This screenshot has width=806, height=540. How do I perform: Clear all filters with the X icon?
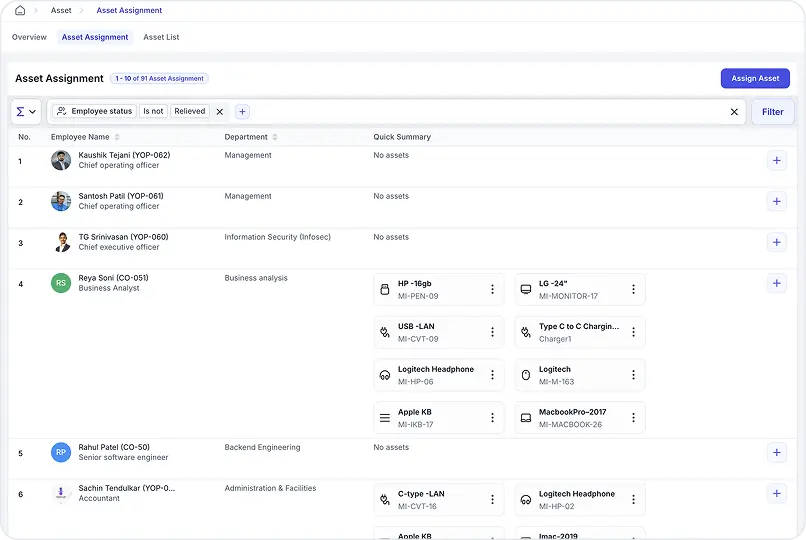point(734,112)
